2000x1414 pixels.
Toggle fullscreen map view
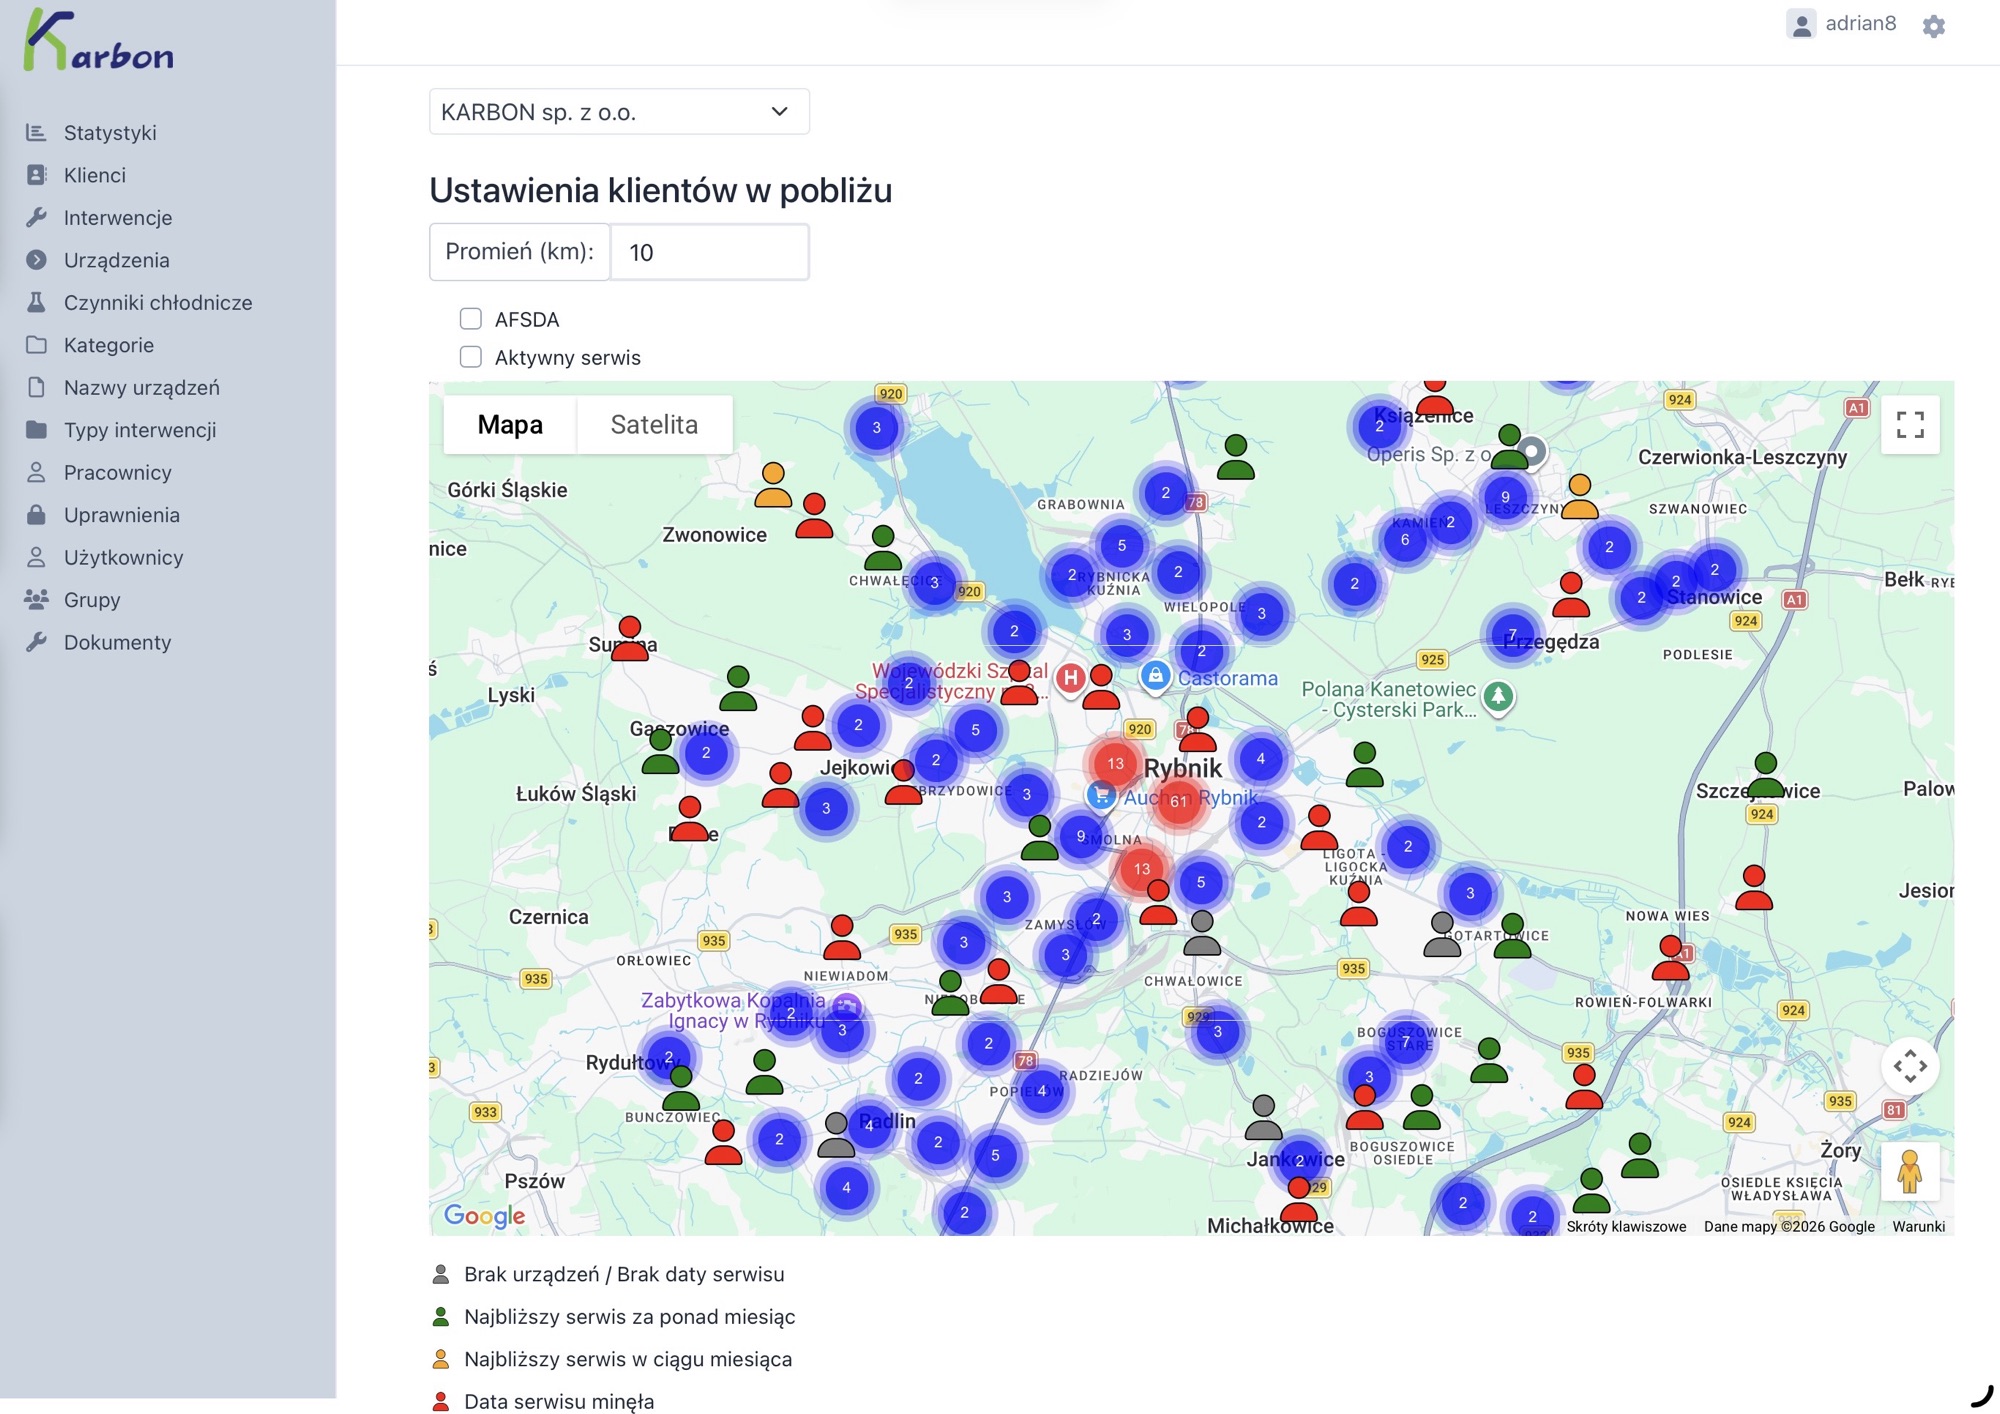1909,425
